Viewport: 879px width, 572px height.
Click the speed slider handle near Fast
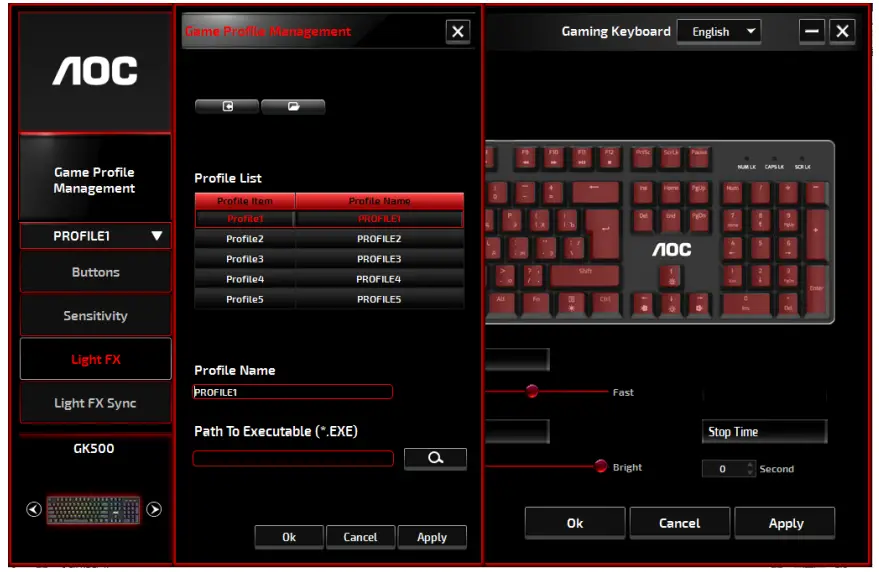tap(532, 391)
